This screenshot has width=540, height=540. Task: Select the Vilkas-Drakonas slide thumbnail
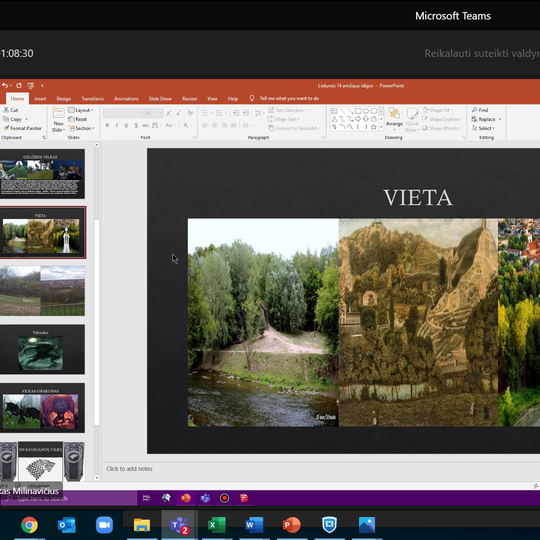tap(42, 408)
